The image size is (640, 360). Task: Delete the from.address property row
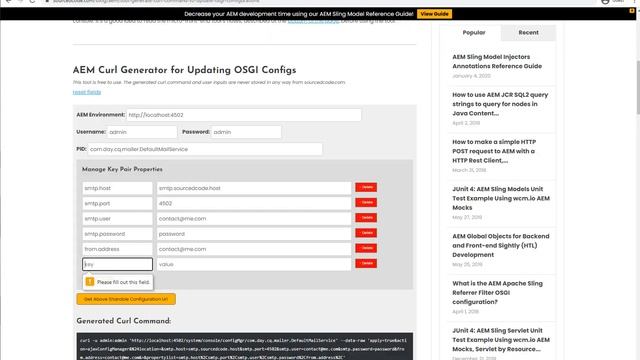point(366,248)
